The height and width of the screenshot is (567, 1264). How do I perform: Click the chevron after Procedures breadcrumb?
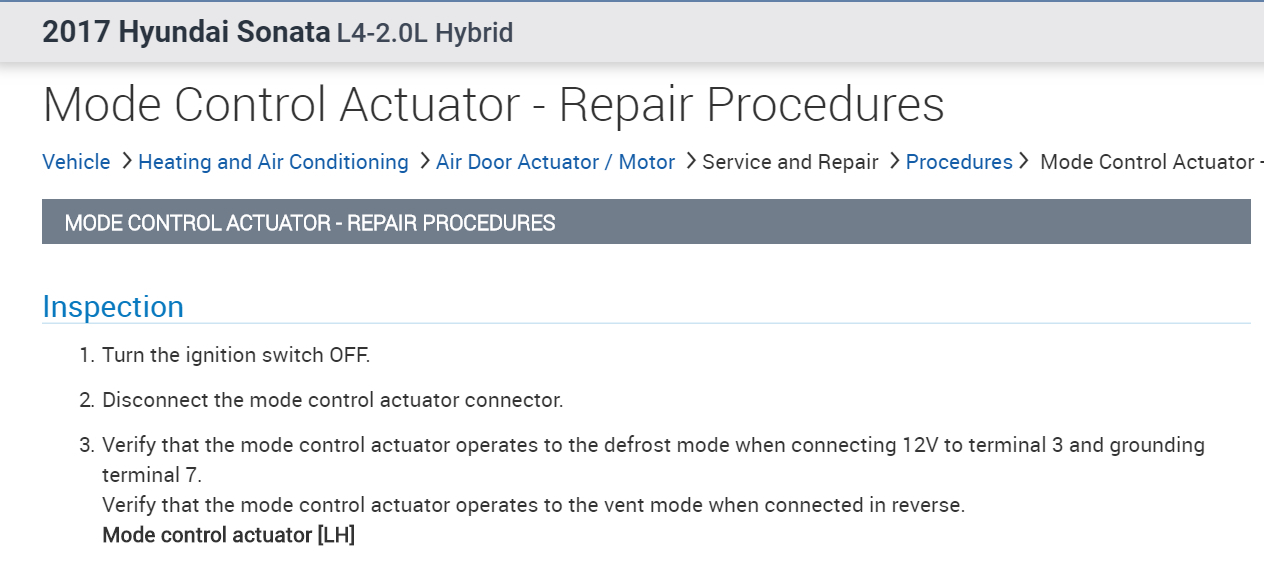[1024, 161]
